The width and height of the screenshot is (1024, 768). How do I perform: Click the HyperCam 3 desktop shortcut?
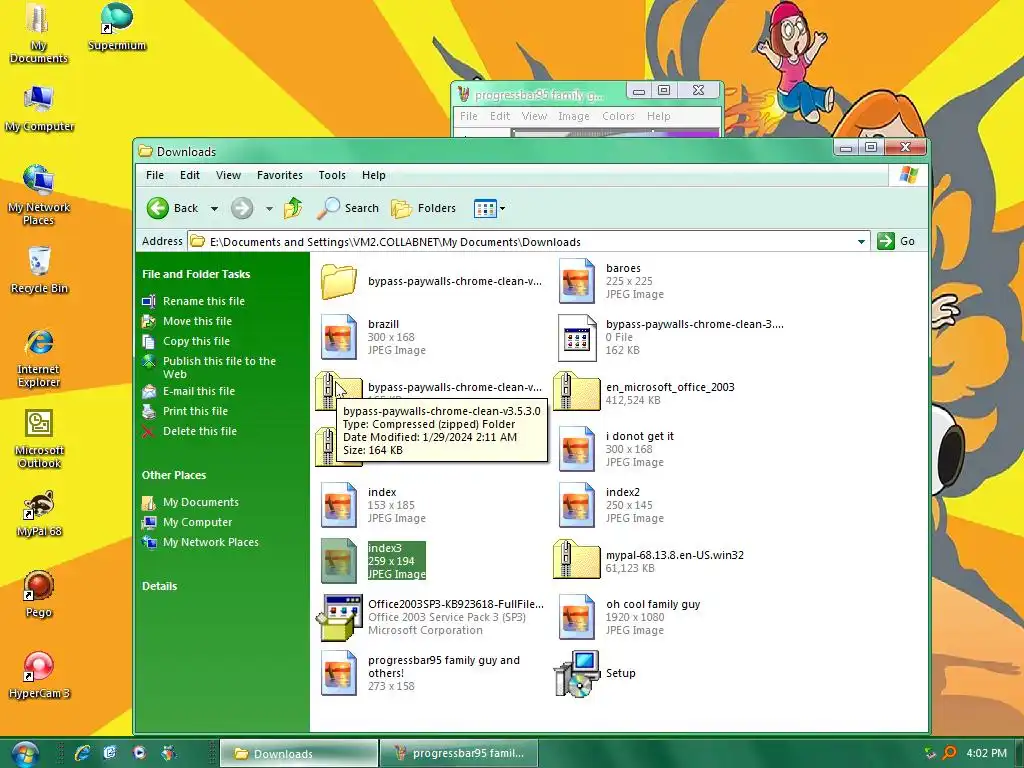point(39,675)
